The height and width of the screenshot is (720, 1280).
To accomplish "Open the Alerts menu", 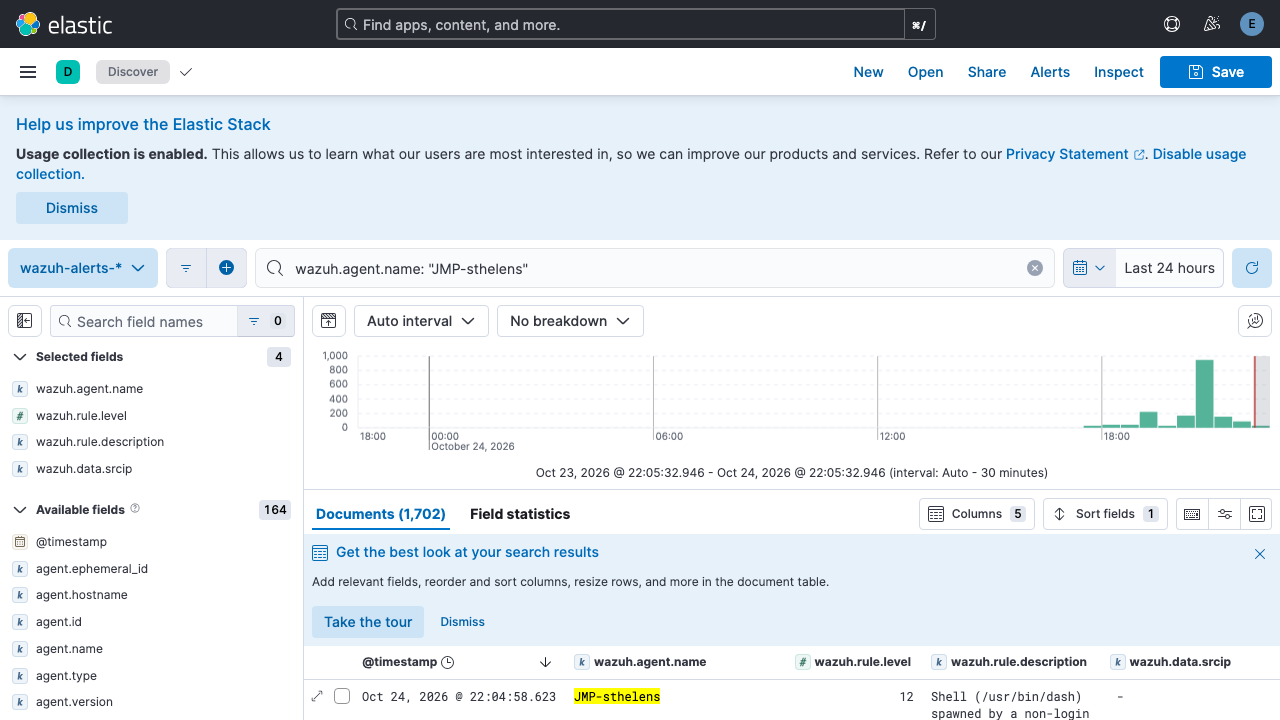I will [1050, 72].
